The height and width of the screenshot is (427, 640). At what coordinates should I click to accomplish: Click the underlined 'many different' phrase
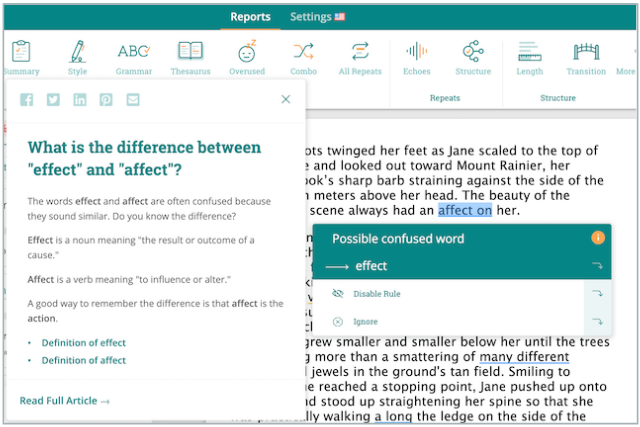pos(524,357)
